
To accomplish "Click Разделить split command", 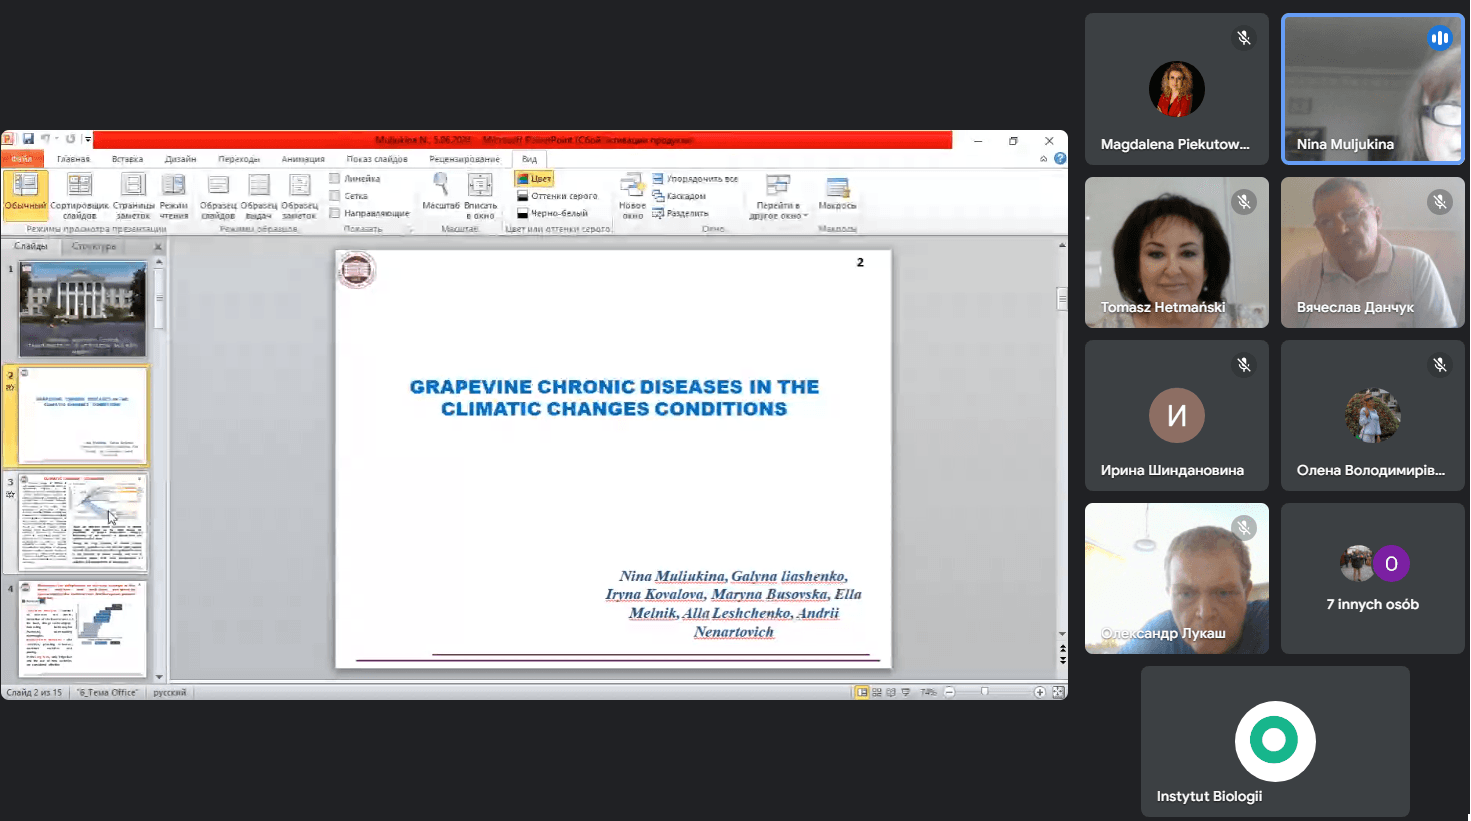I will point(680,213).
